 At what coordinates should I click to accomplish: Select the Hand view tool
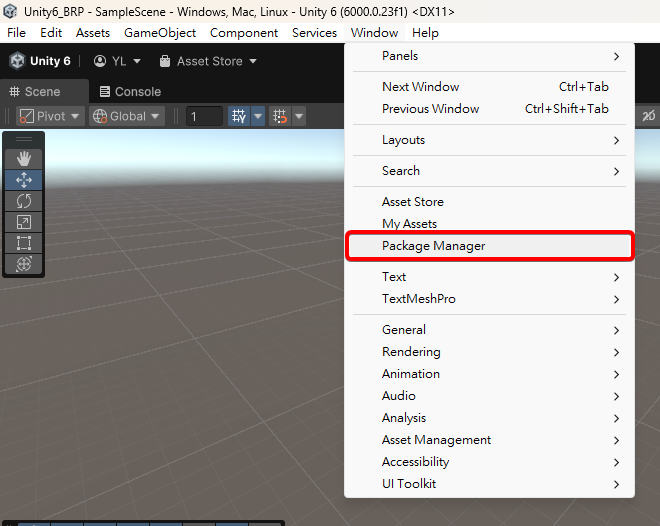click(x=24, y=158)
